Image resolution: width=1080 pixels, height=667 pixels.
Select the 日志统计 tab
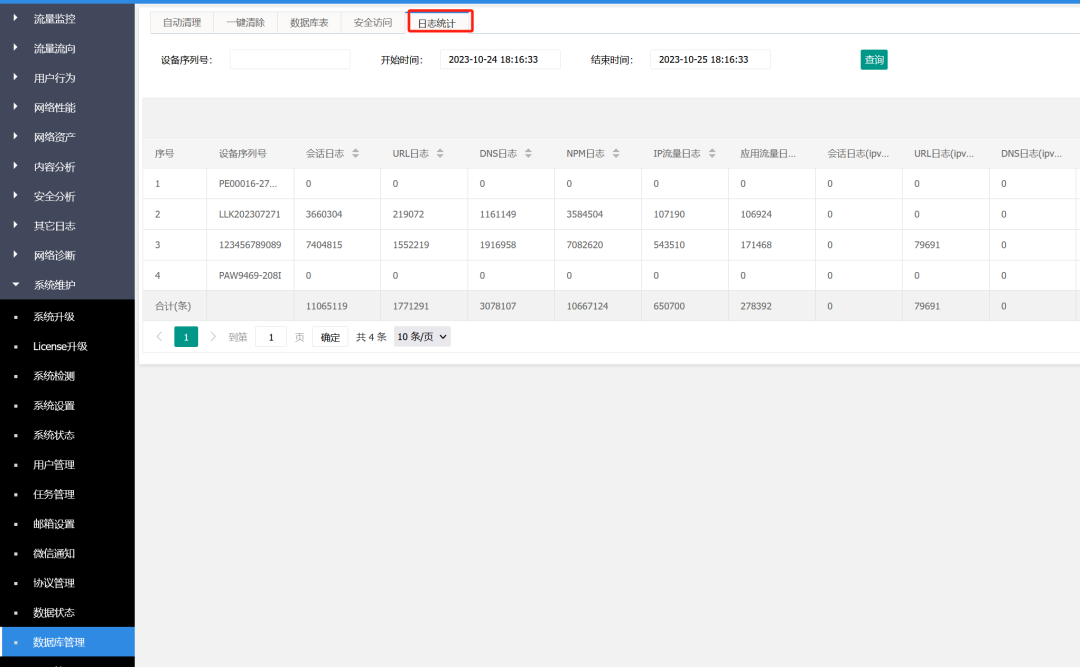coord(437,23)
